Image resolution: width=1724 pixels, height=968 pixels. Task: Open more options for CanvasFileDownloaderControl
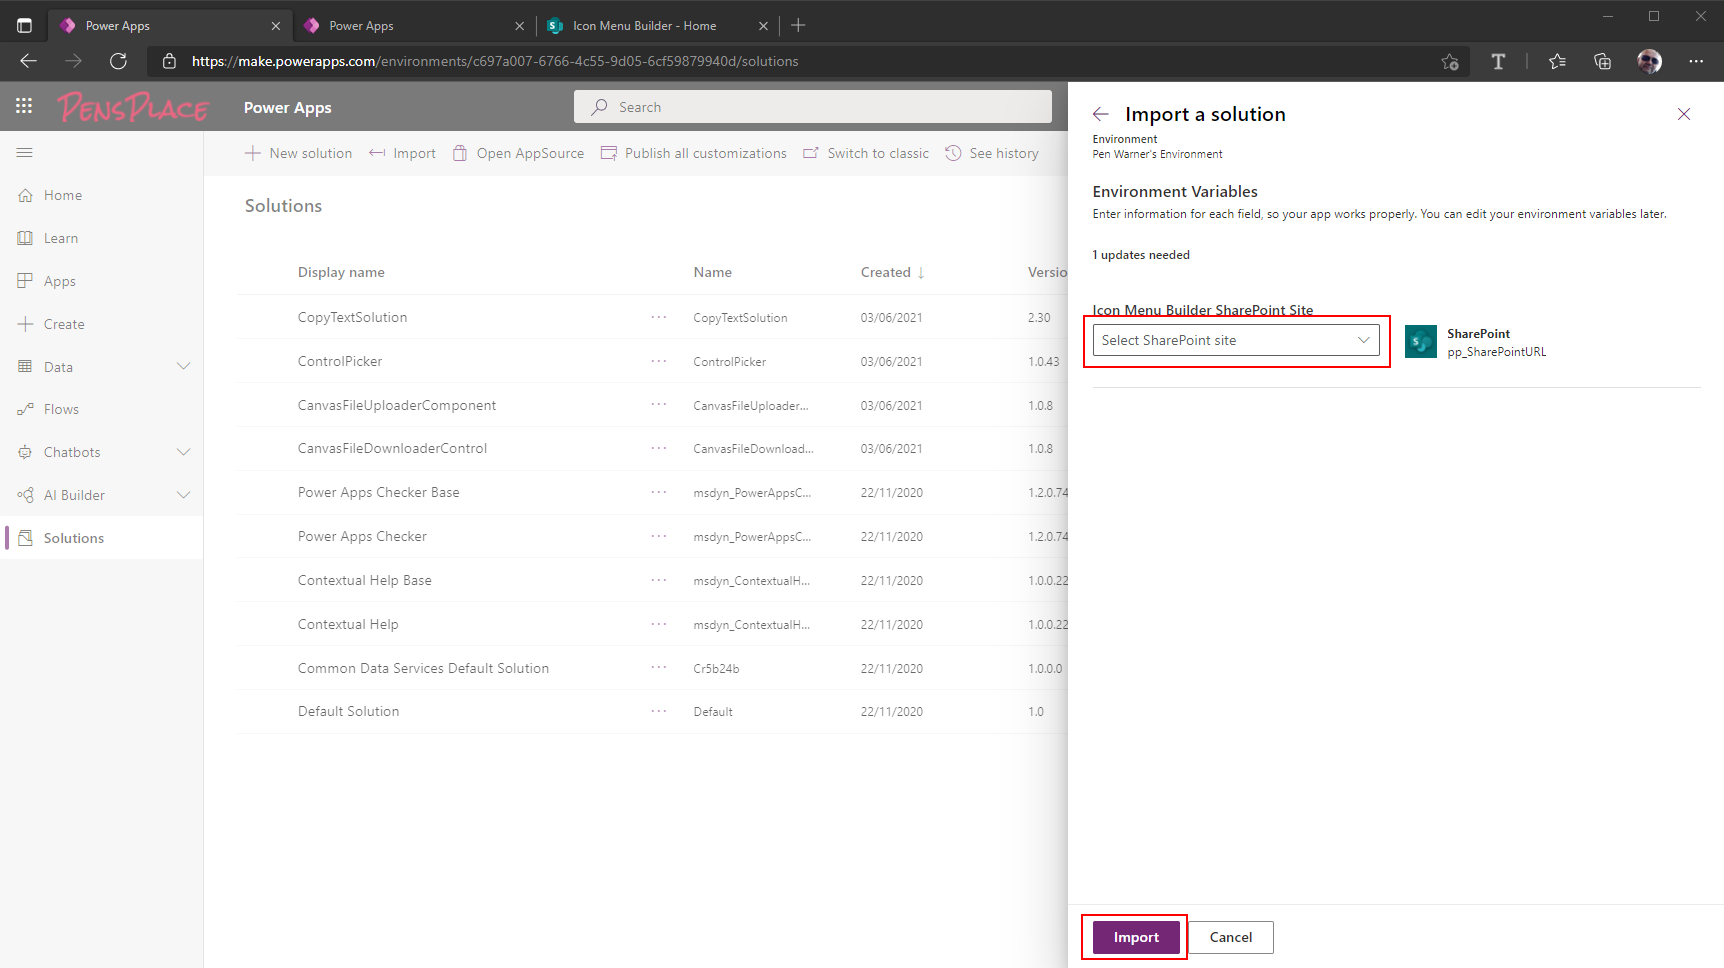point(659,448)
